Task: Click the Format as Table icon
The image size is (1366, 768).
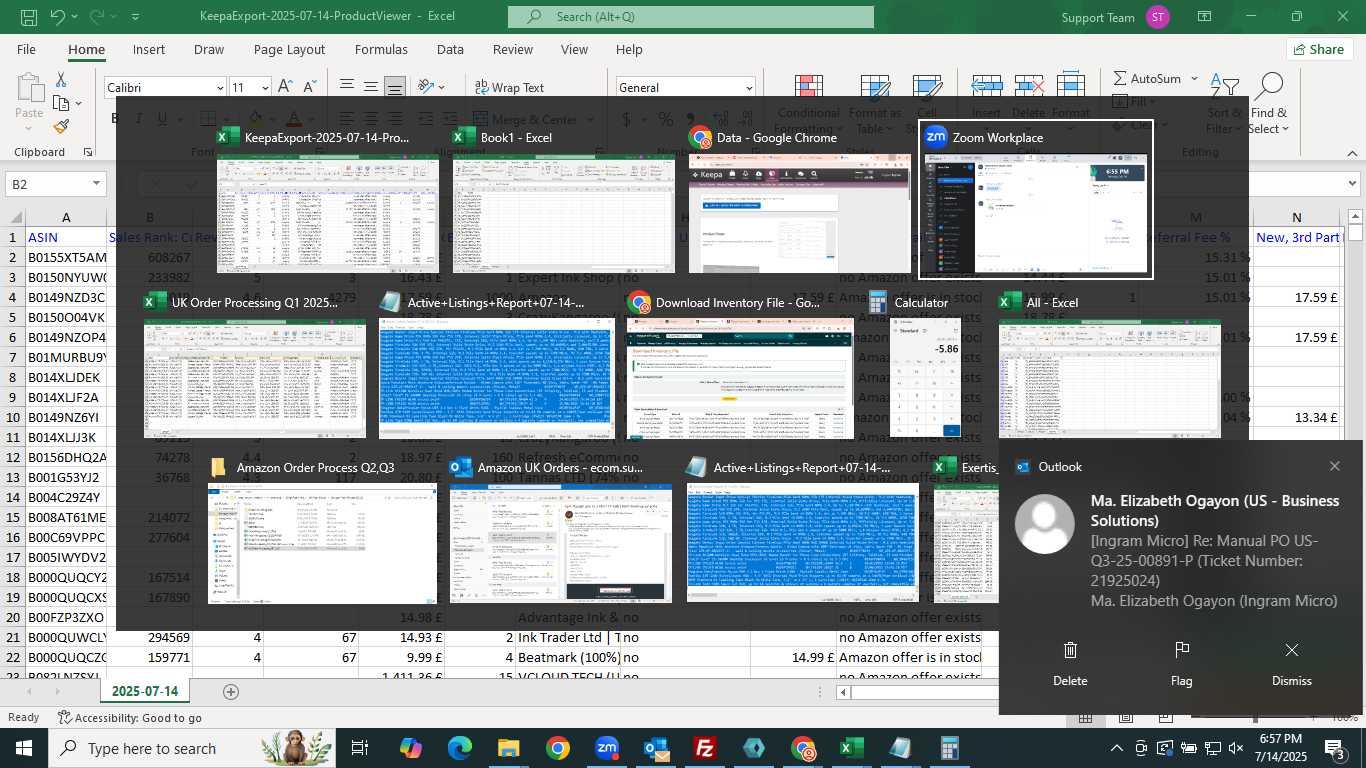Action: [875, 86]
